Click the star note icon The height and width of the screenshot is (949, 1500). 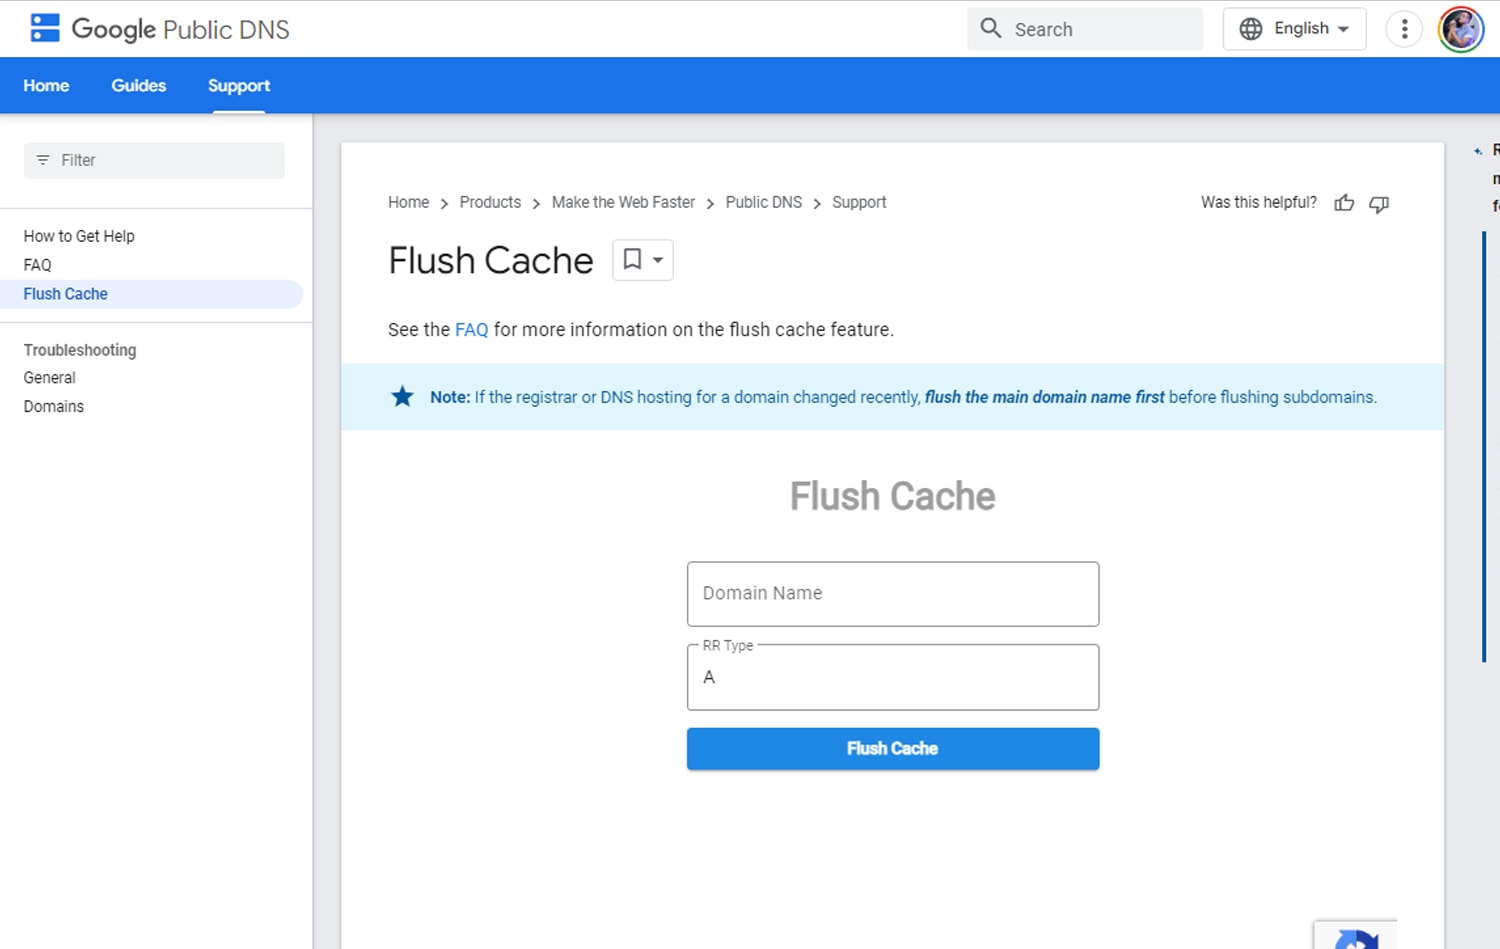[x=401, y=396]
